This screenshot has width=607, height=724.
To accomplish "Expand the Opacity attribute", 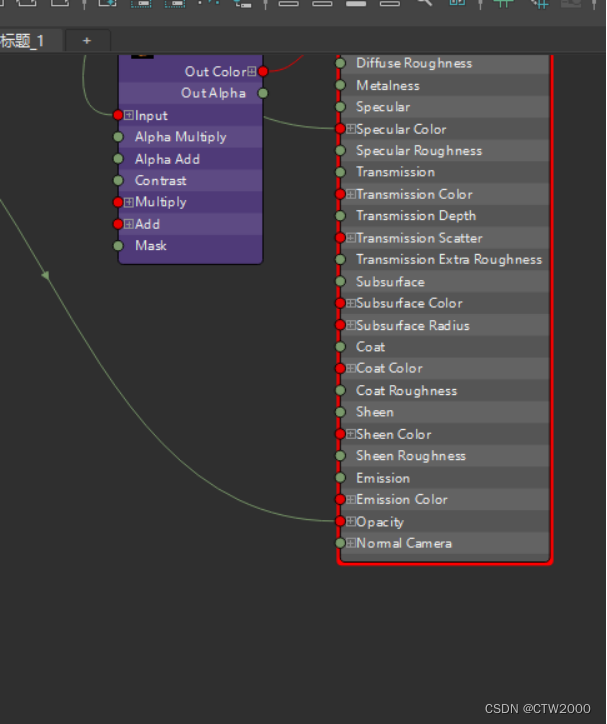I will 351,521.
